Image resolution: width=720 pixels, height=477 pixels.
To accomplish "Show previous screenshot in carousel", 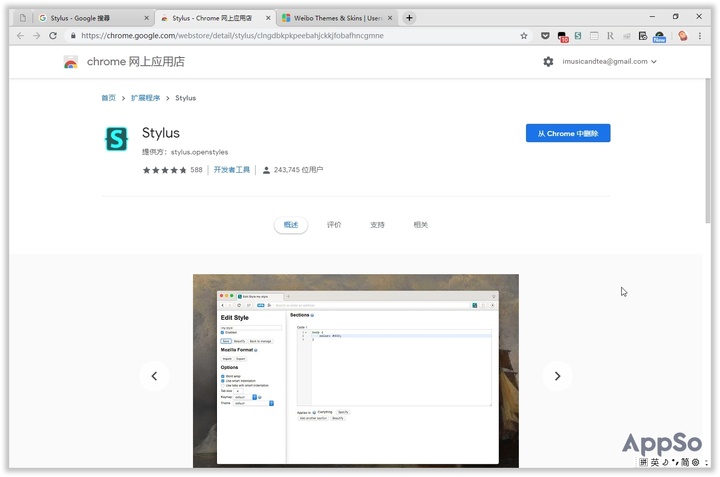I will (x=154, y=376).
